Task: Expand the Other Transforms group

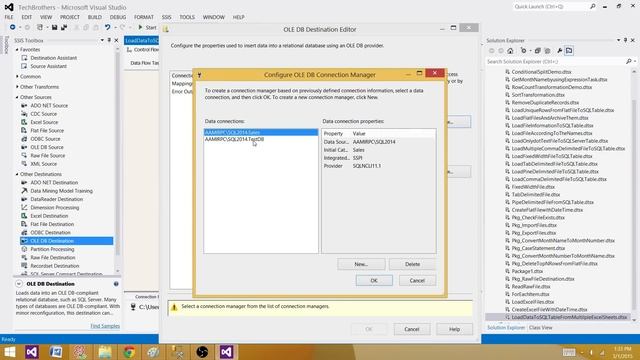Action: click(x=17, y=87)
